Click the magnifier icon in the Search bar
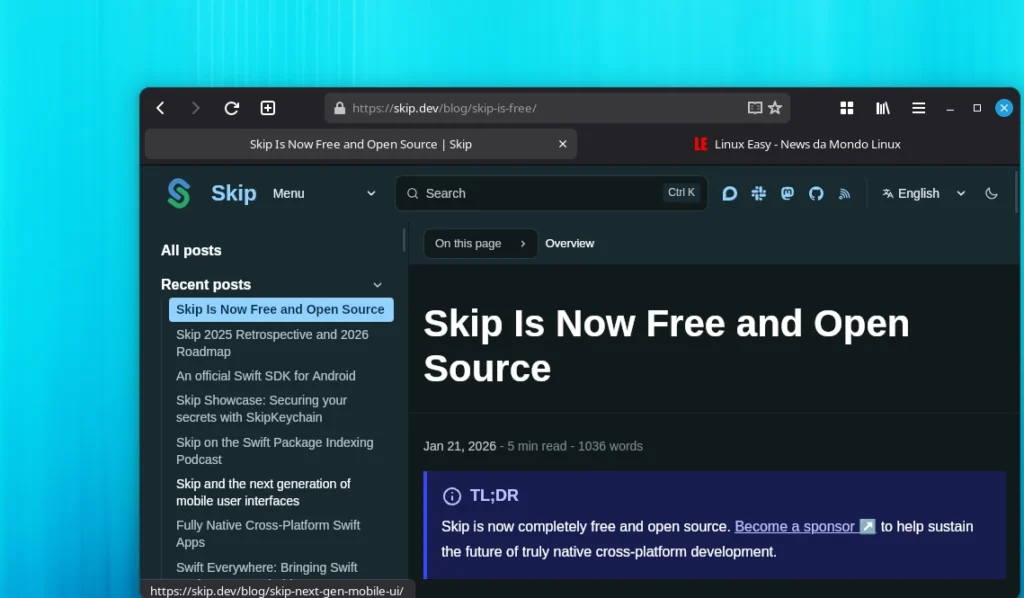 pos(413,193)
